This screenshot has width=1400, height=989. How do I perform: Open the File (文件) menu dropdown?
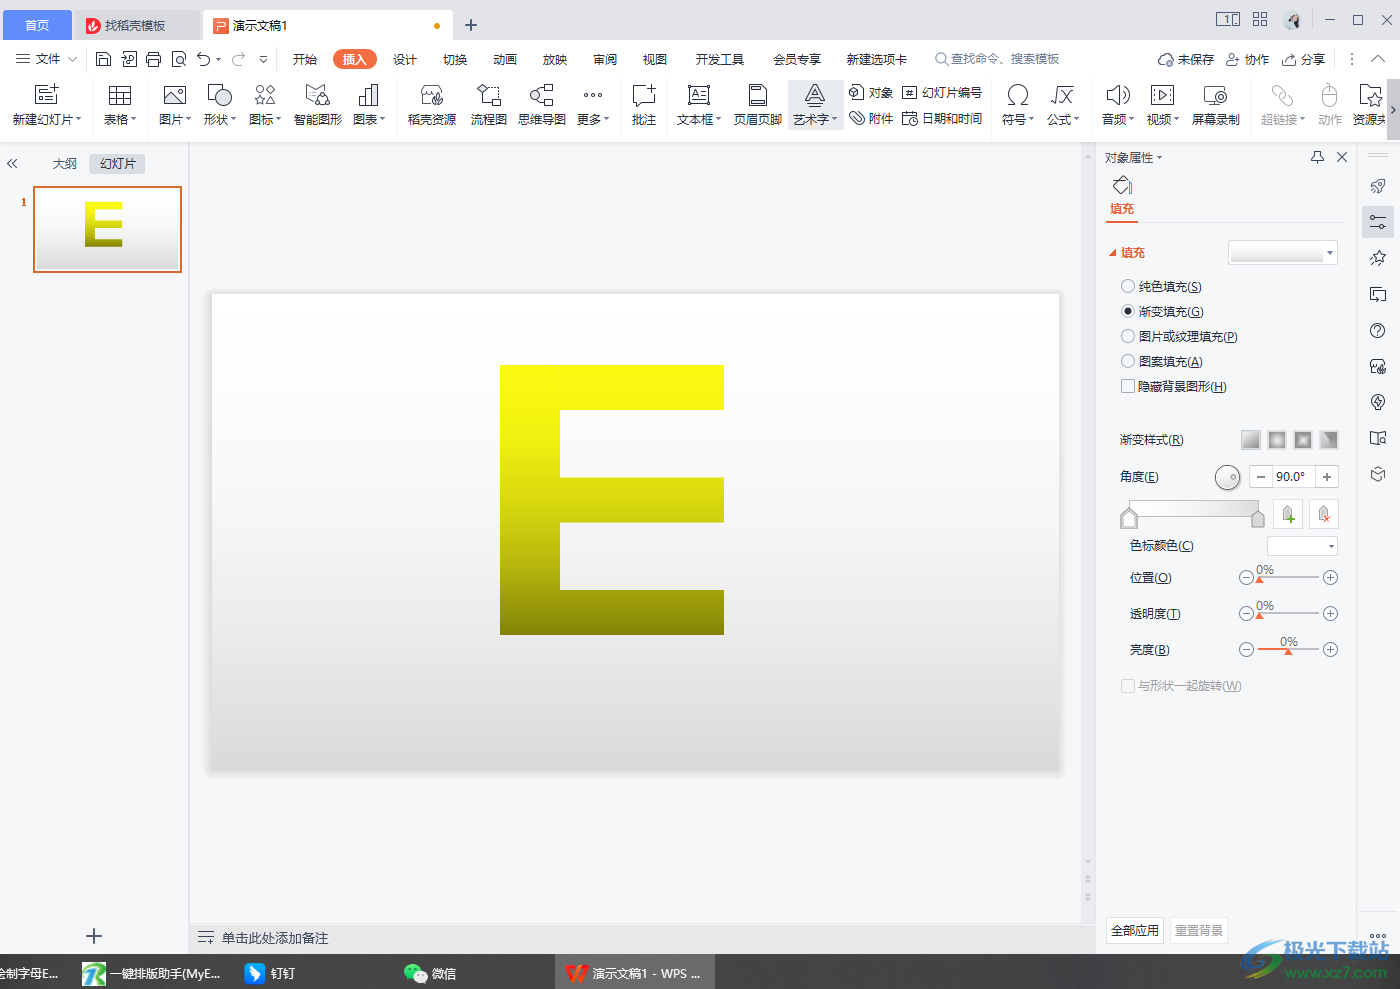(46, 59)
